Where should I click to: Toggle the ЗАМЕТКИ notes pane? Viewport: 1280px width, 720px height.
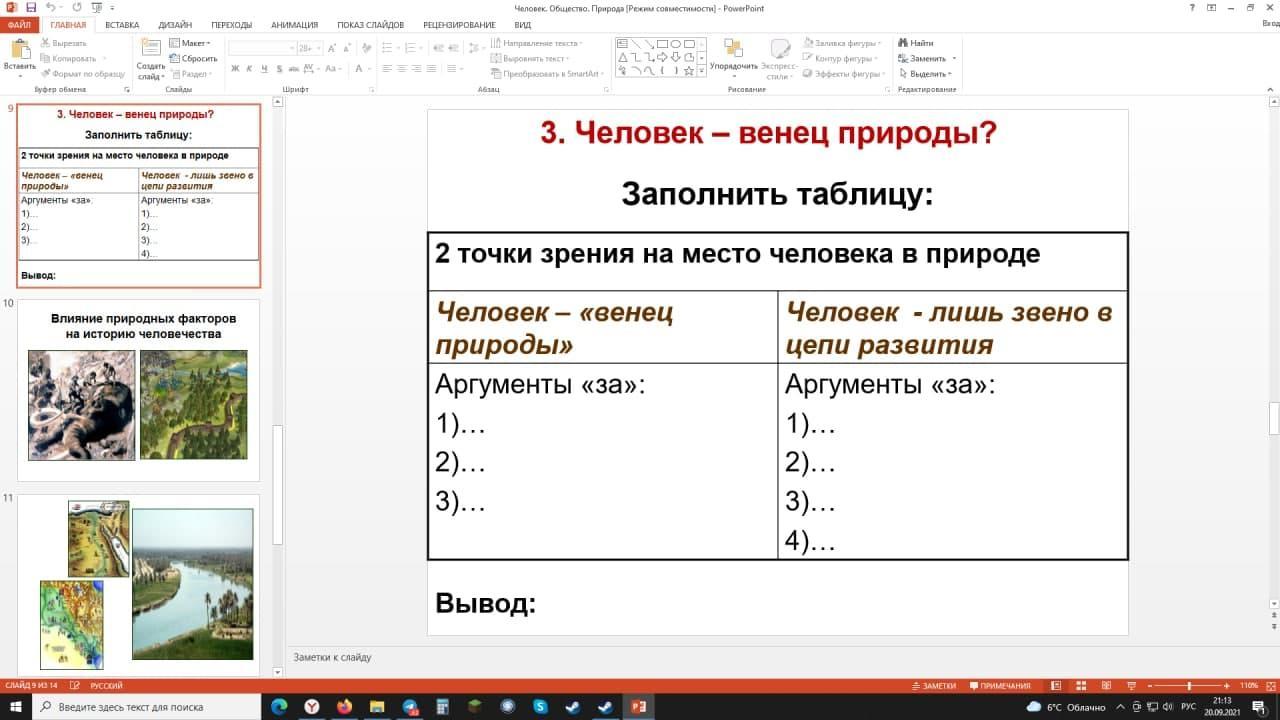coord(934,686)
